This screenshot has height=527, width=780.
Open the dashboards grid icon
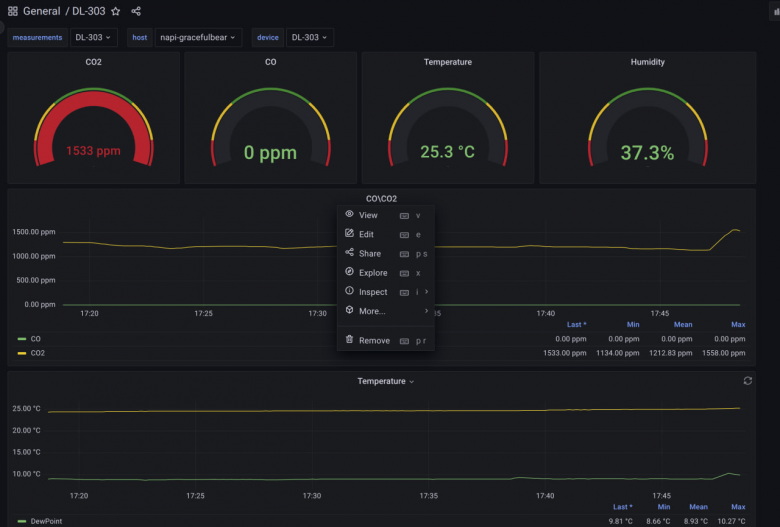13,11
